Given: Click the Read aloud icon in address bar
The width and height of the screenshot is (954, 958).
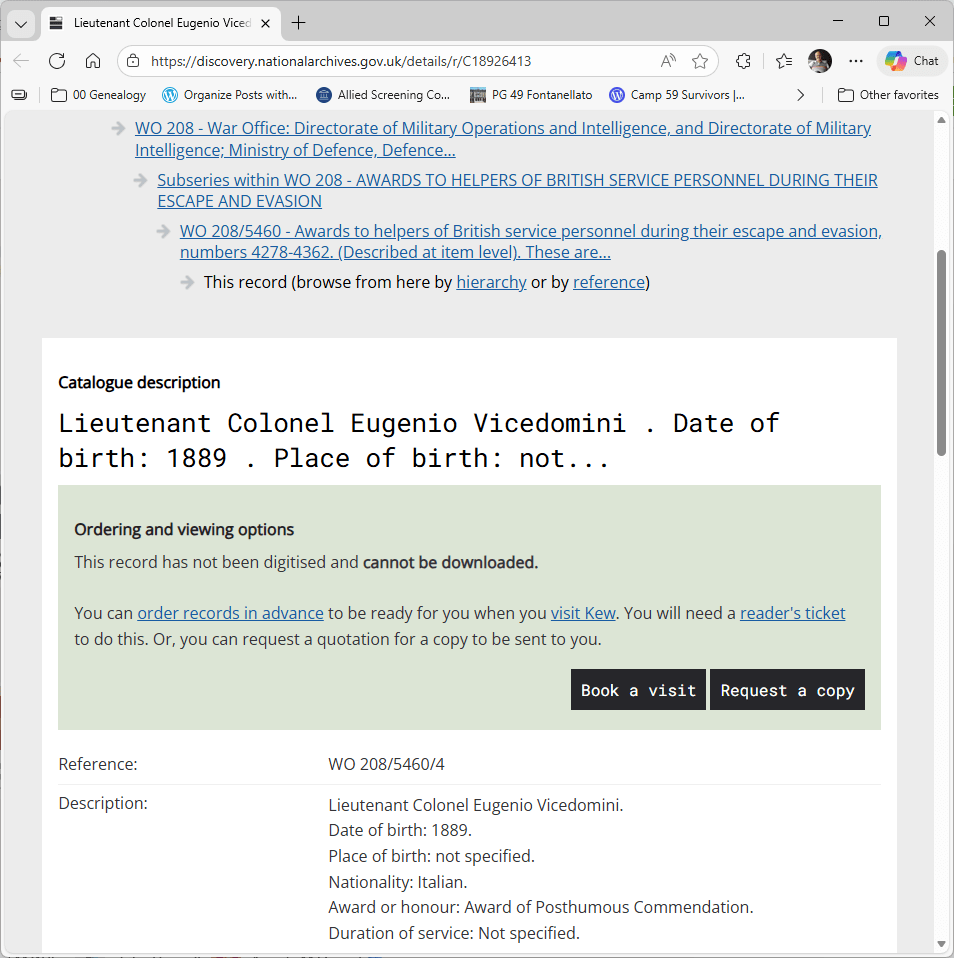Looking at the screenshot, I should (668, 61).
